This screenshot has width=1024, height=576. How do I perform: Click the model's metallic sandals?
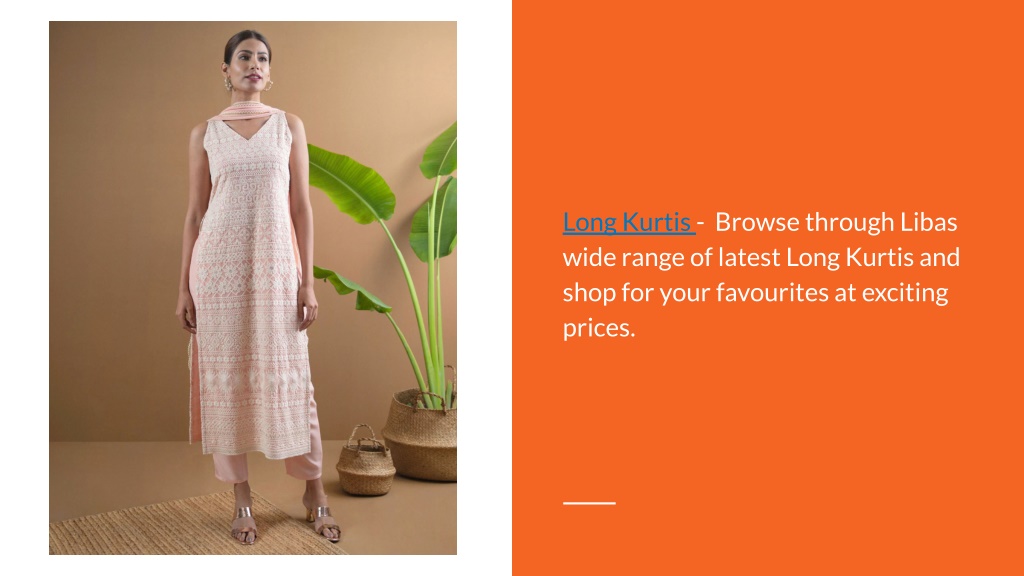pos(284,522)
